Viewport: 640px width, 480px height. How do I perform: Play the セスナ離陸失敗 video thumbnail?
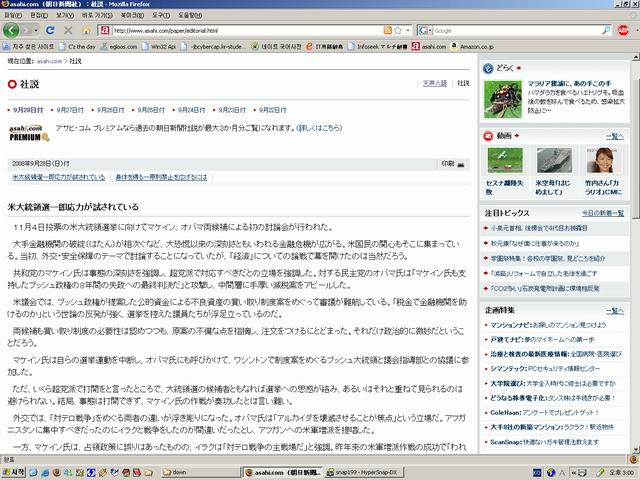coord(505,160)
